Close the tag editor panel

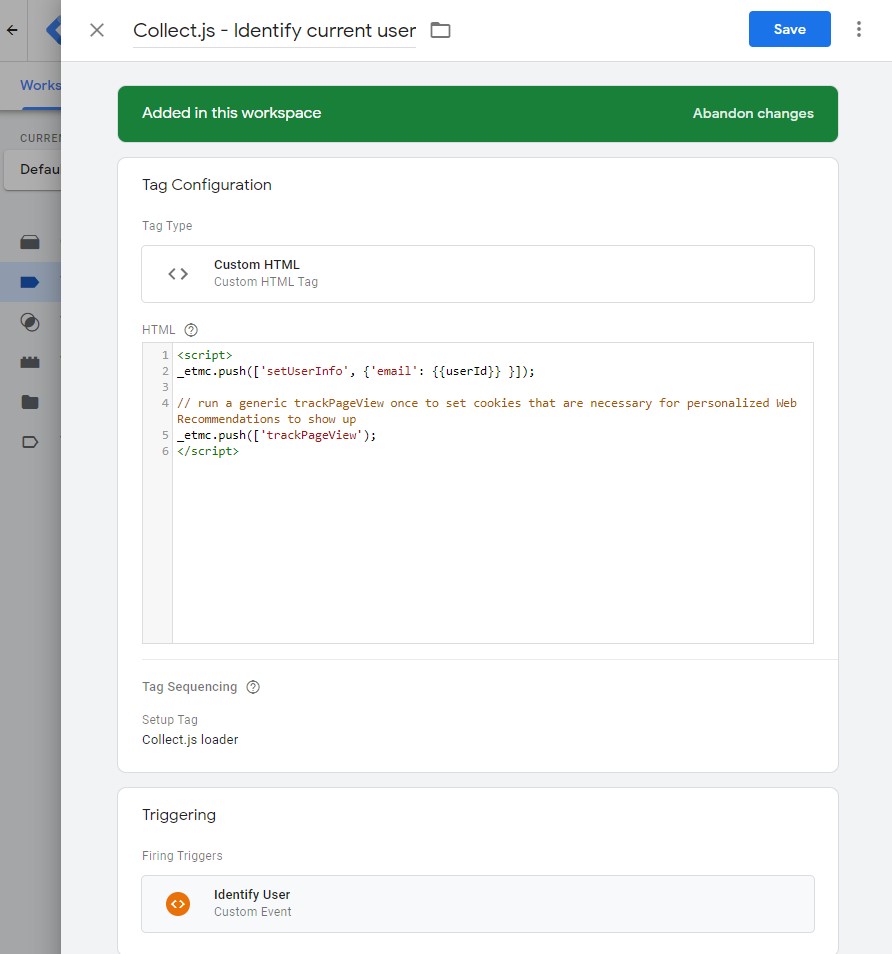click(97, 30)
